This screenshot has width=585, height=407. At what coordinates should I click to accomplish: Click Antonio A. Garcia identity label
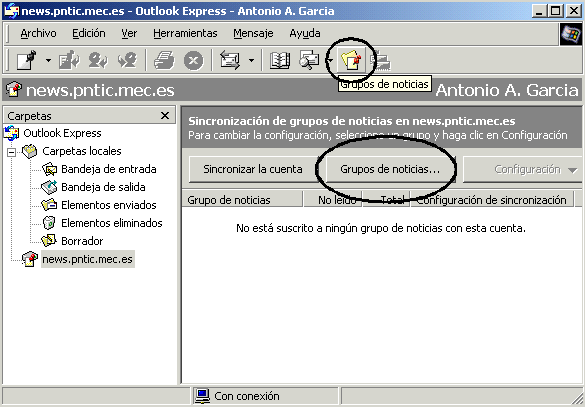pyautogui.click(x=507, y=91)
